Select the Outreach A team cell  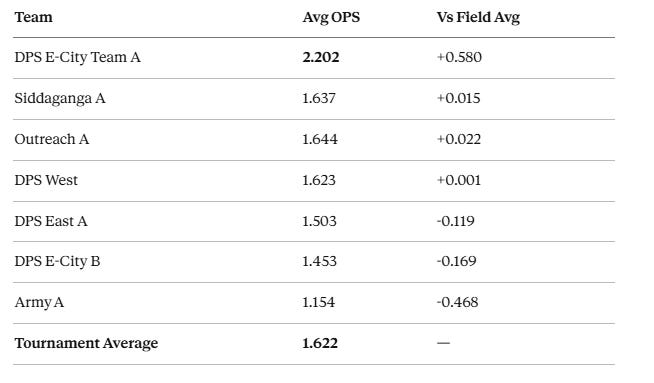point(51,139)
